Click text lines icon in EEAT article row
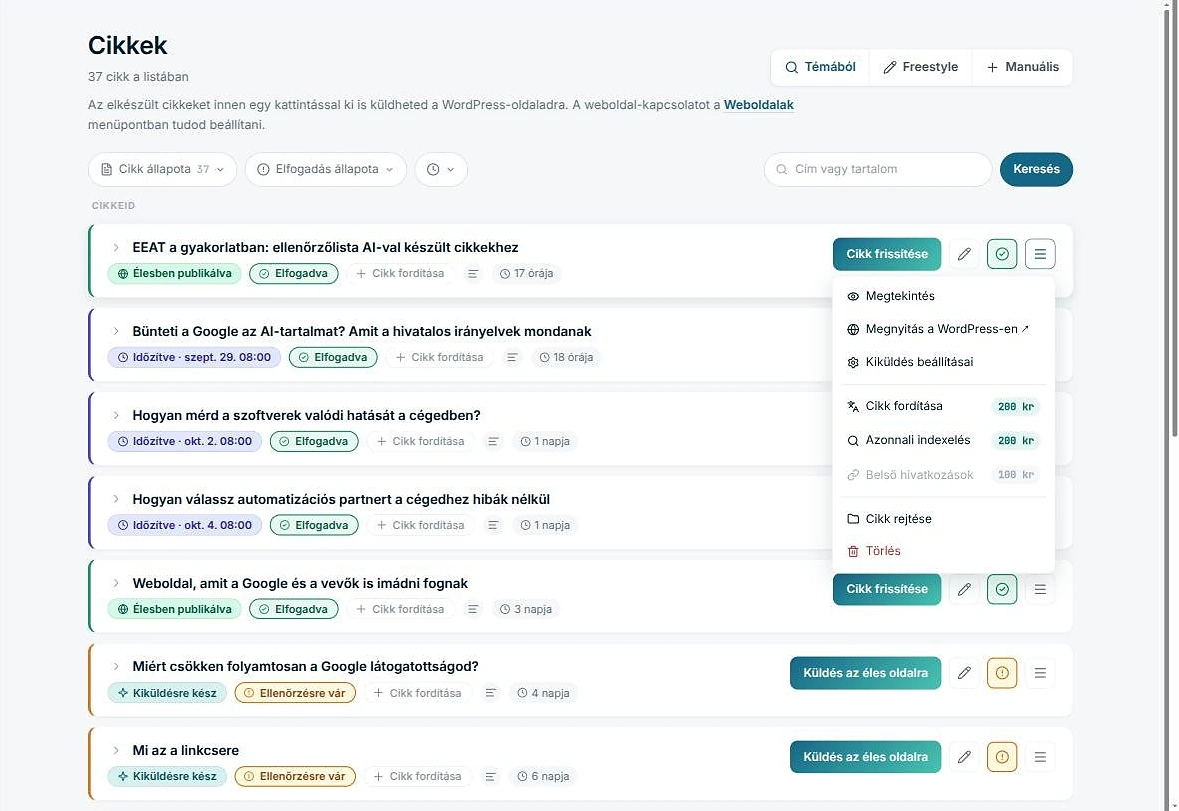 (x=472, y=274)
